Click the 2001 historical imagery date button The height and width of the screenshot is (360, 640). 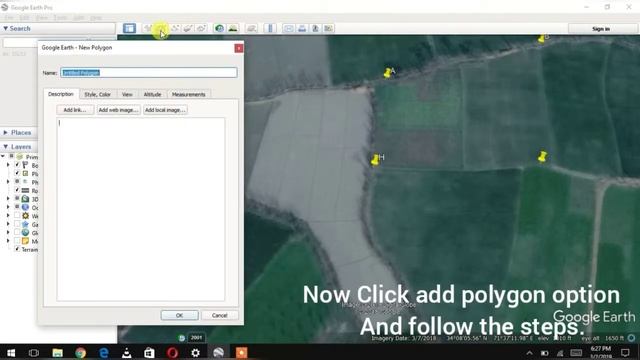point(197,338)
